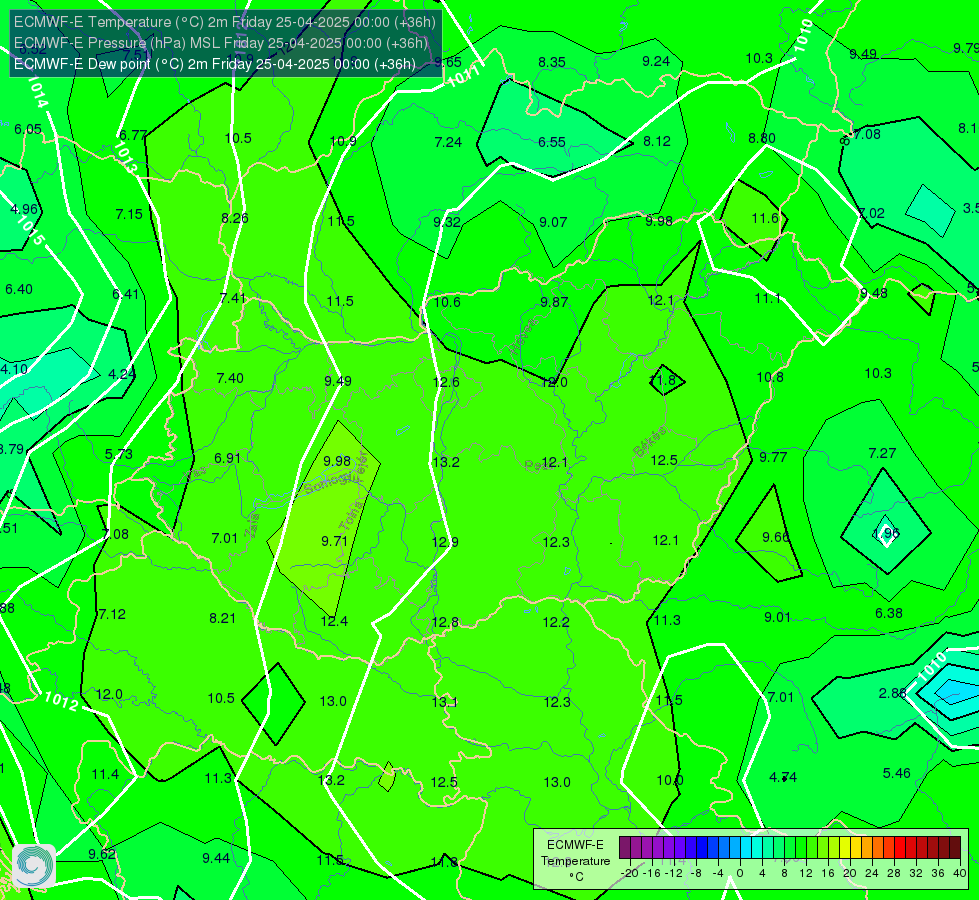Click the ECMWF-E Temperature °C legend title
This screenshot has height=900, width=979.
click(x=576, y=861)
